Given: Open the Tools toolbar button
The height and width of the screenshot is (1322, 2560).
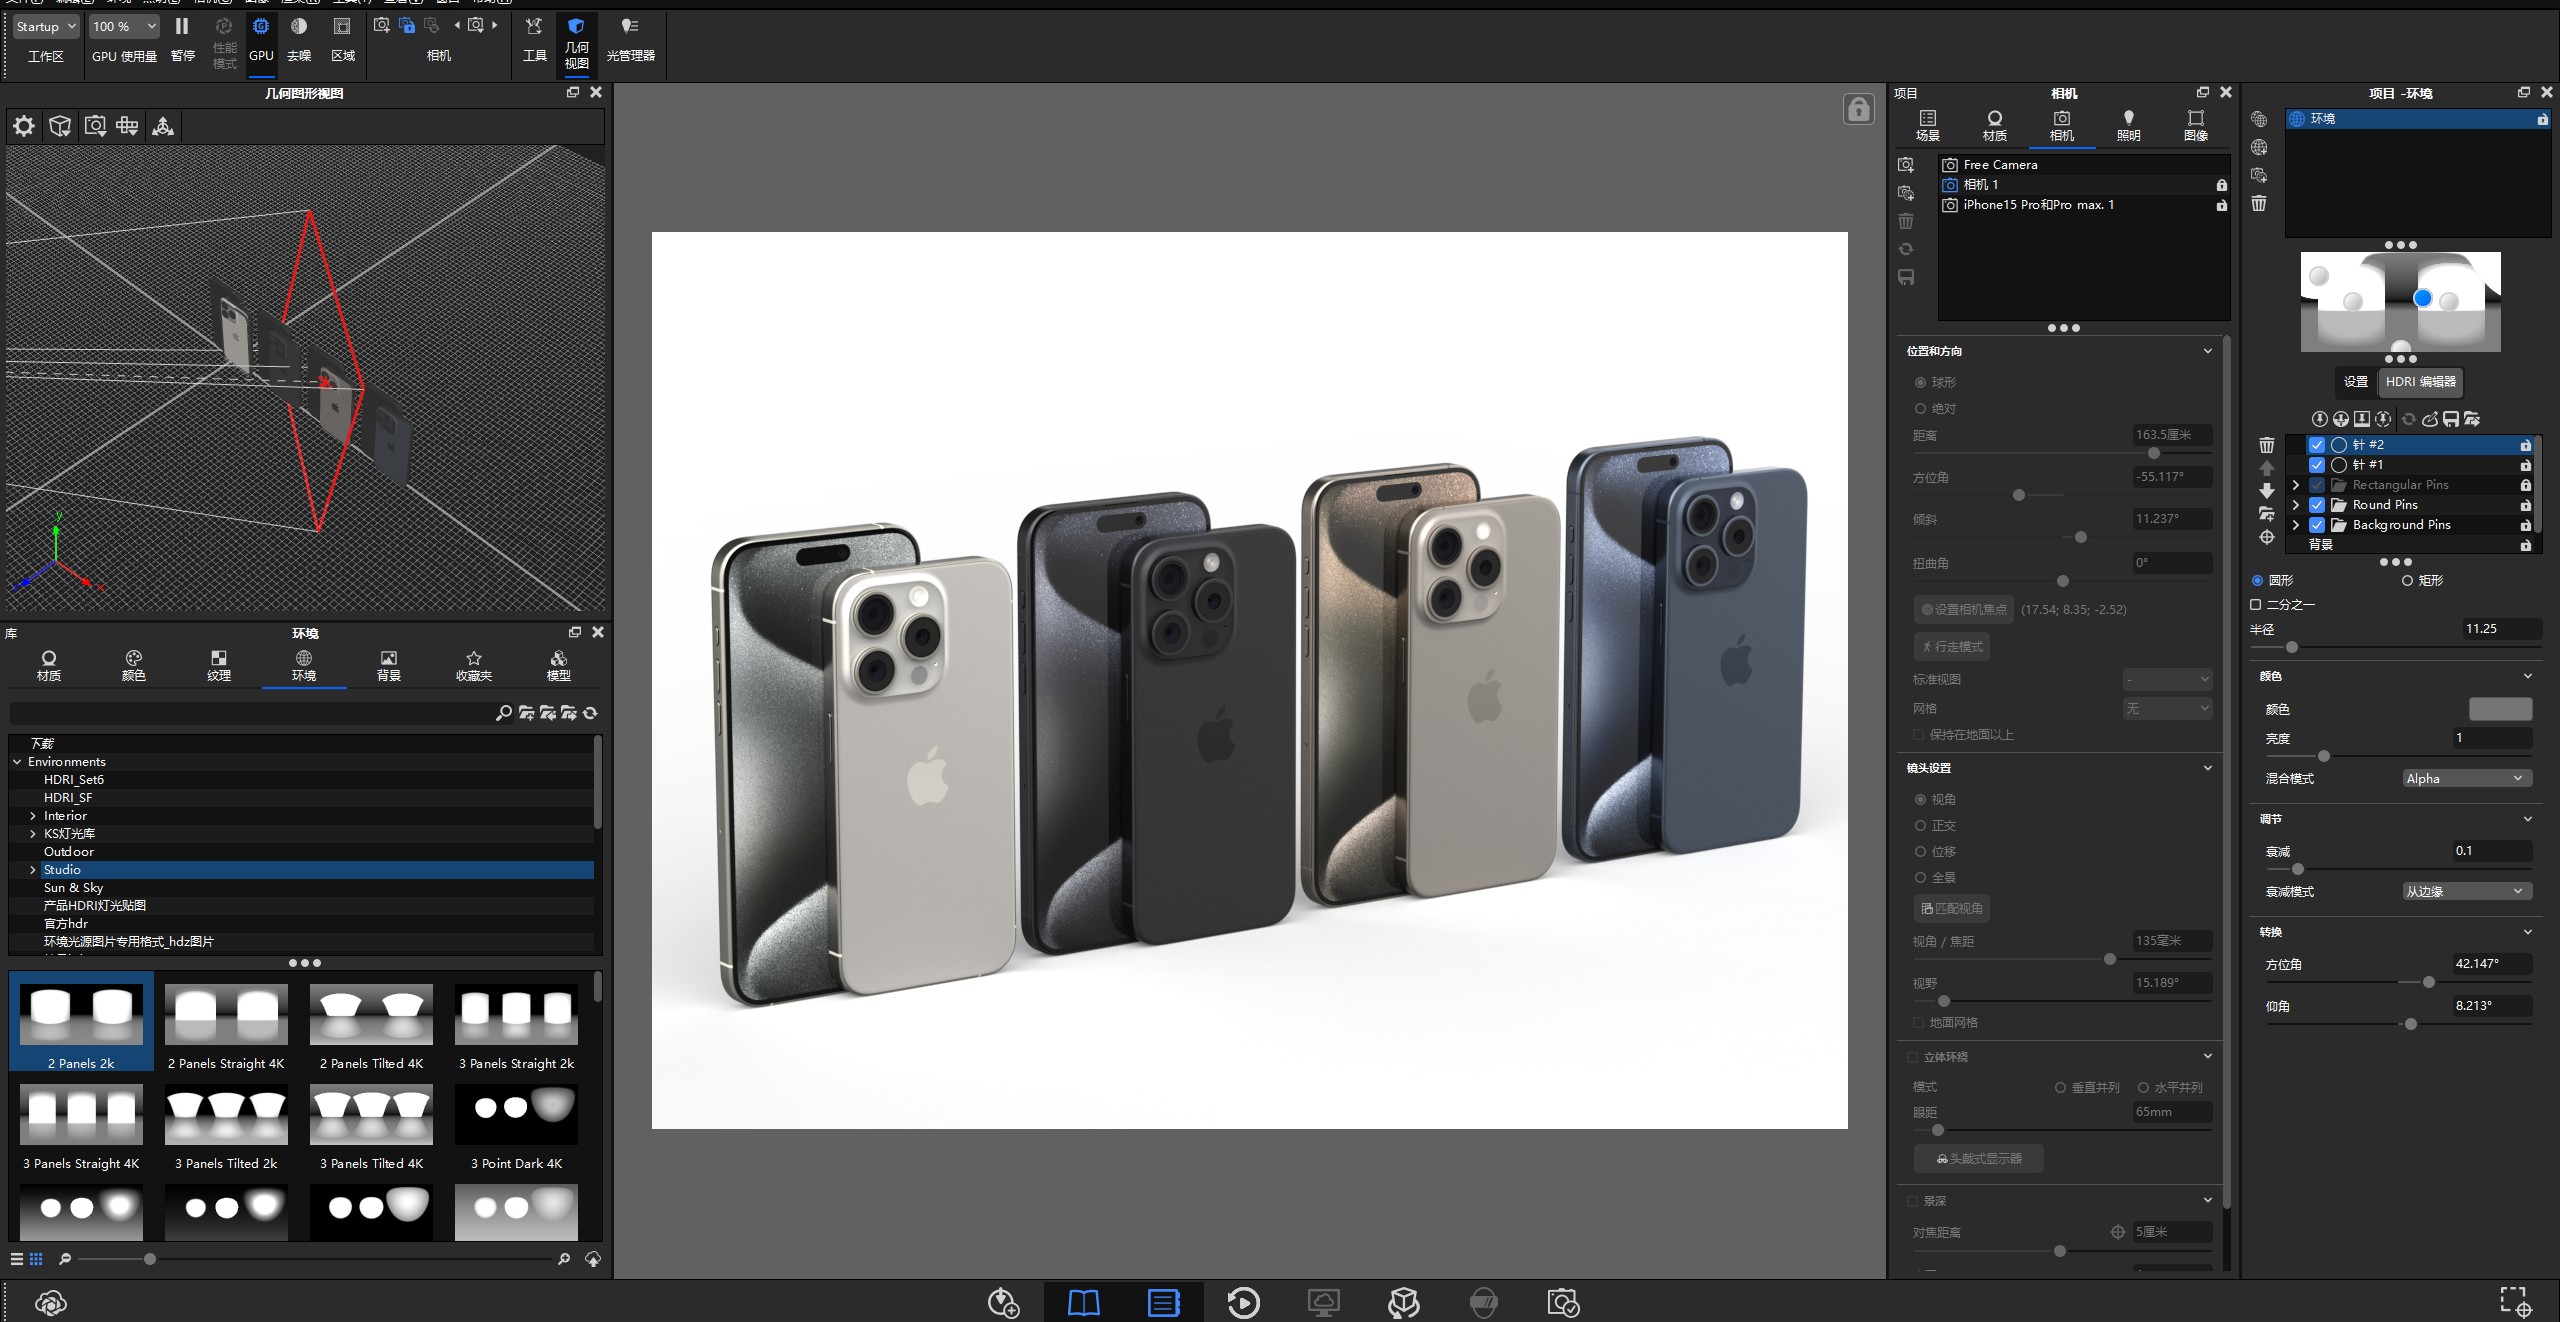Looking at the screenshot, I should coord(535,39).
